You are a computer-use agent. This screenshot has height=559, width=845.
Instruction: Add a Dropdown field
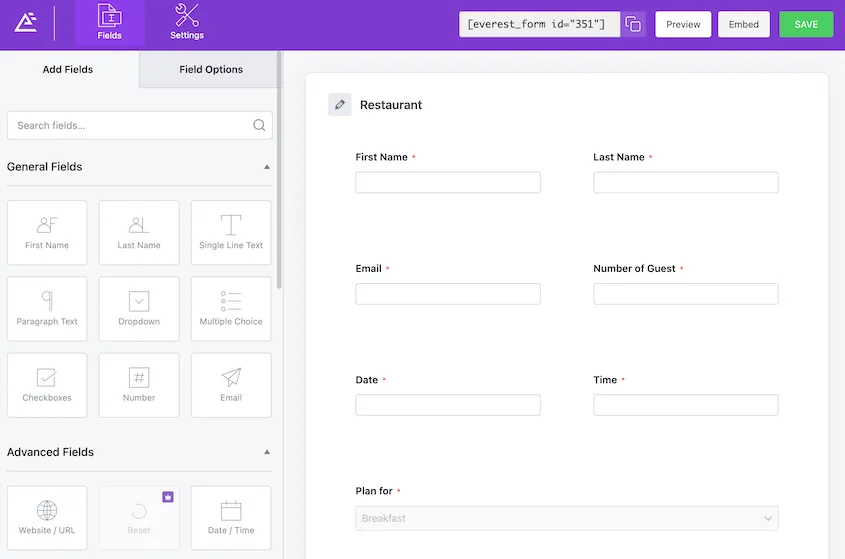pos(139,309)
